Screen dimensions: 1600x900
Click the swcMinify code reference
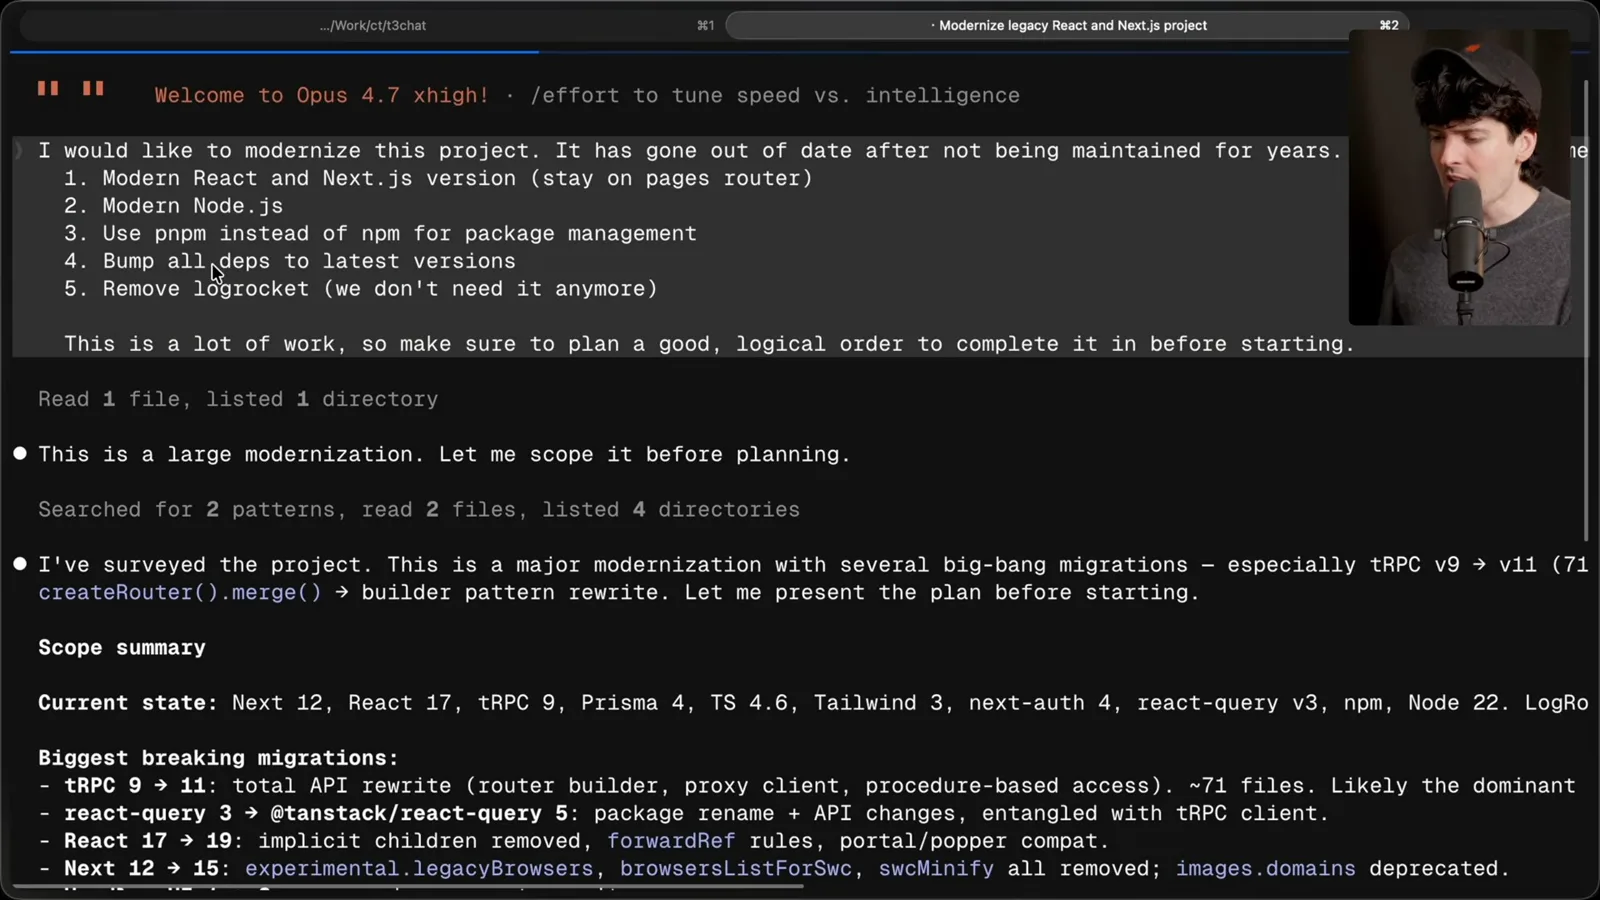click(x=936, y=868)
